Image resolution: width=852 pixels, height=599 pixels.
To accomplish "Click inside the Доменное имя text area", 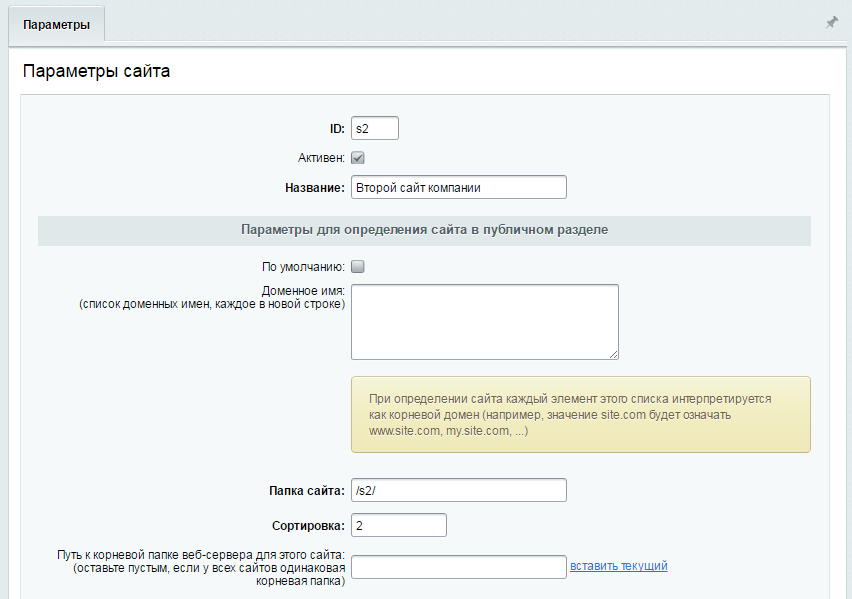I will pos(485,322).
